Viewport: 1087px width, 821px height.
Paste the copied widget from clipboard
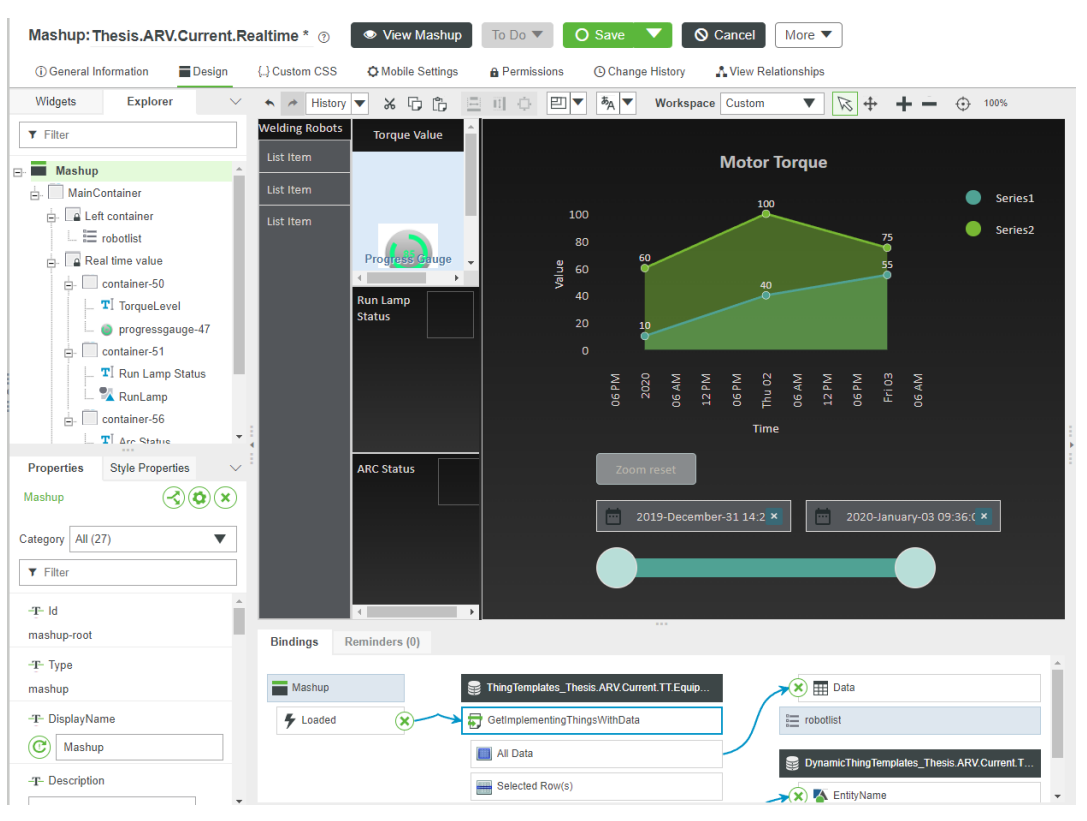[x=438, y=103]
